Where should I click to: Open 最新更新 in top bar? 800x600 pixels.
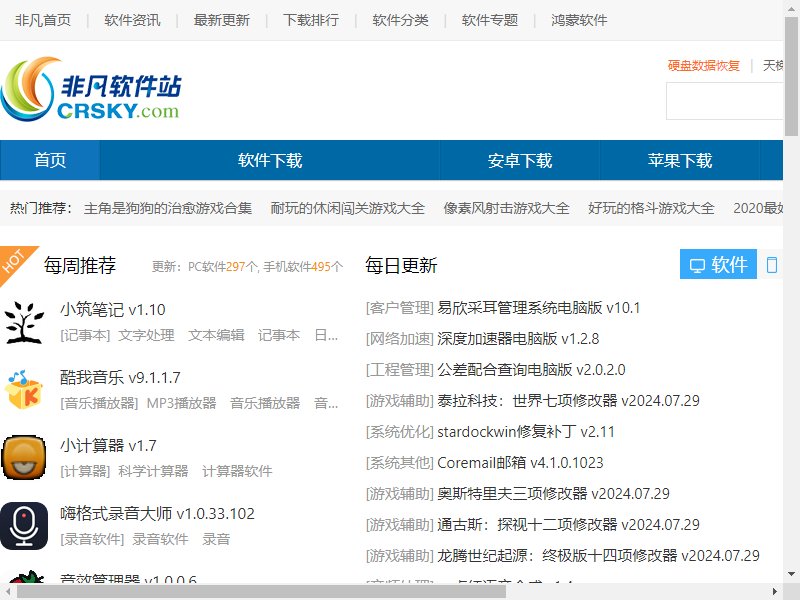point(221,20)
